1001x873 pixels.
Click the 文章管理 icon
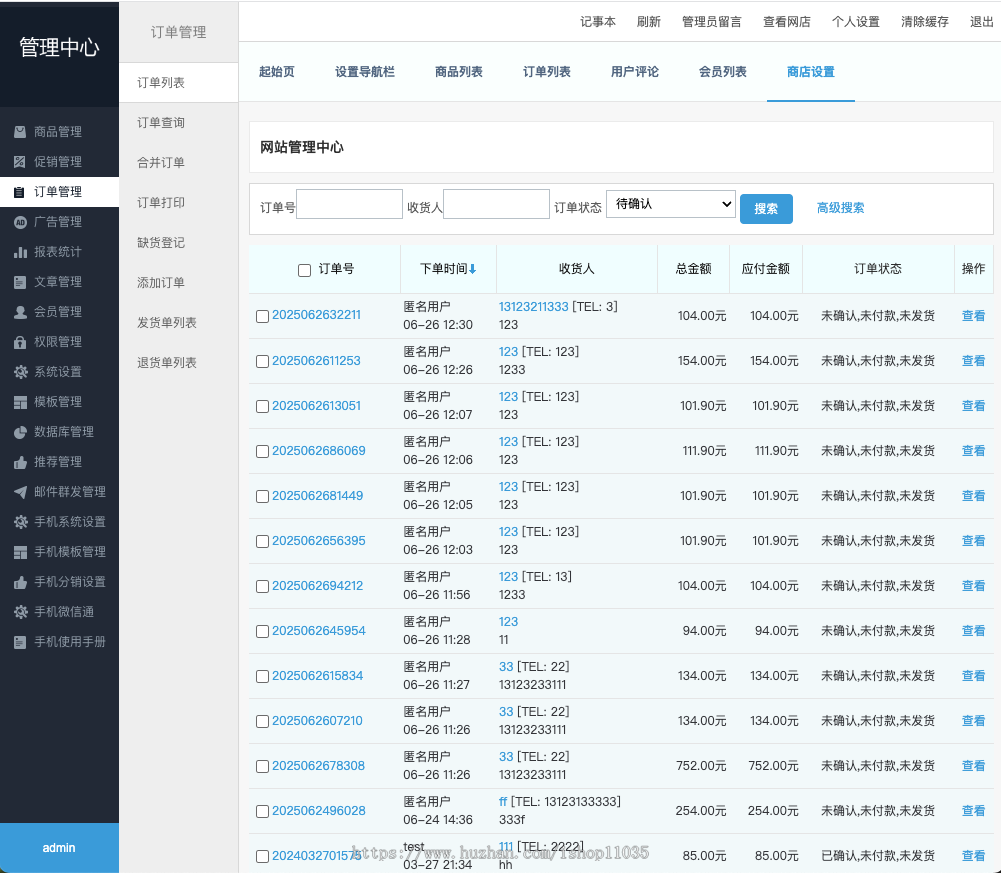click(x=20, y=282)
